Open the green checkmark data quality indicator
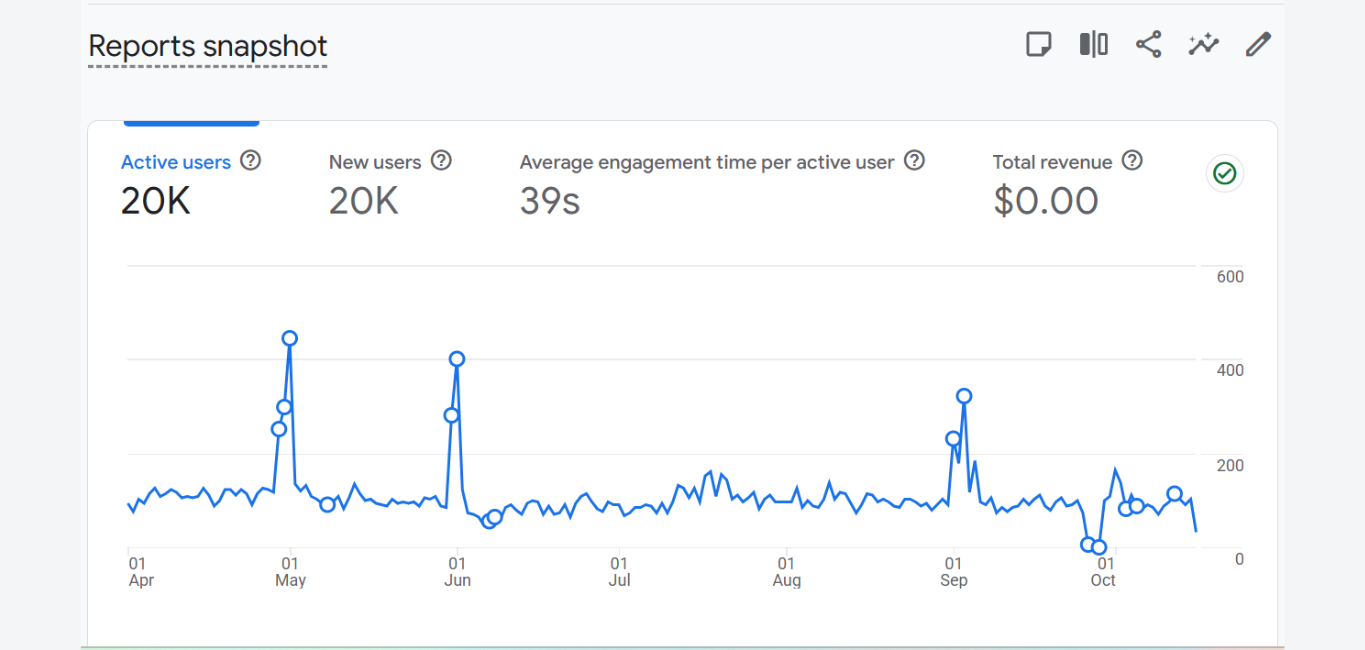 pyautogui.click(x=1224, y=174)
